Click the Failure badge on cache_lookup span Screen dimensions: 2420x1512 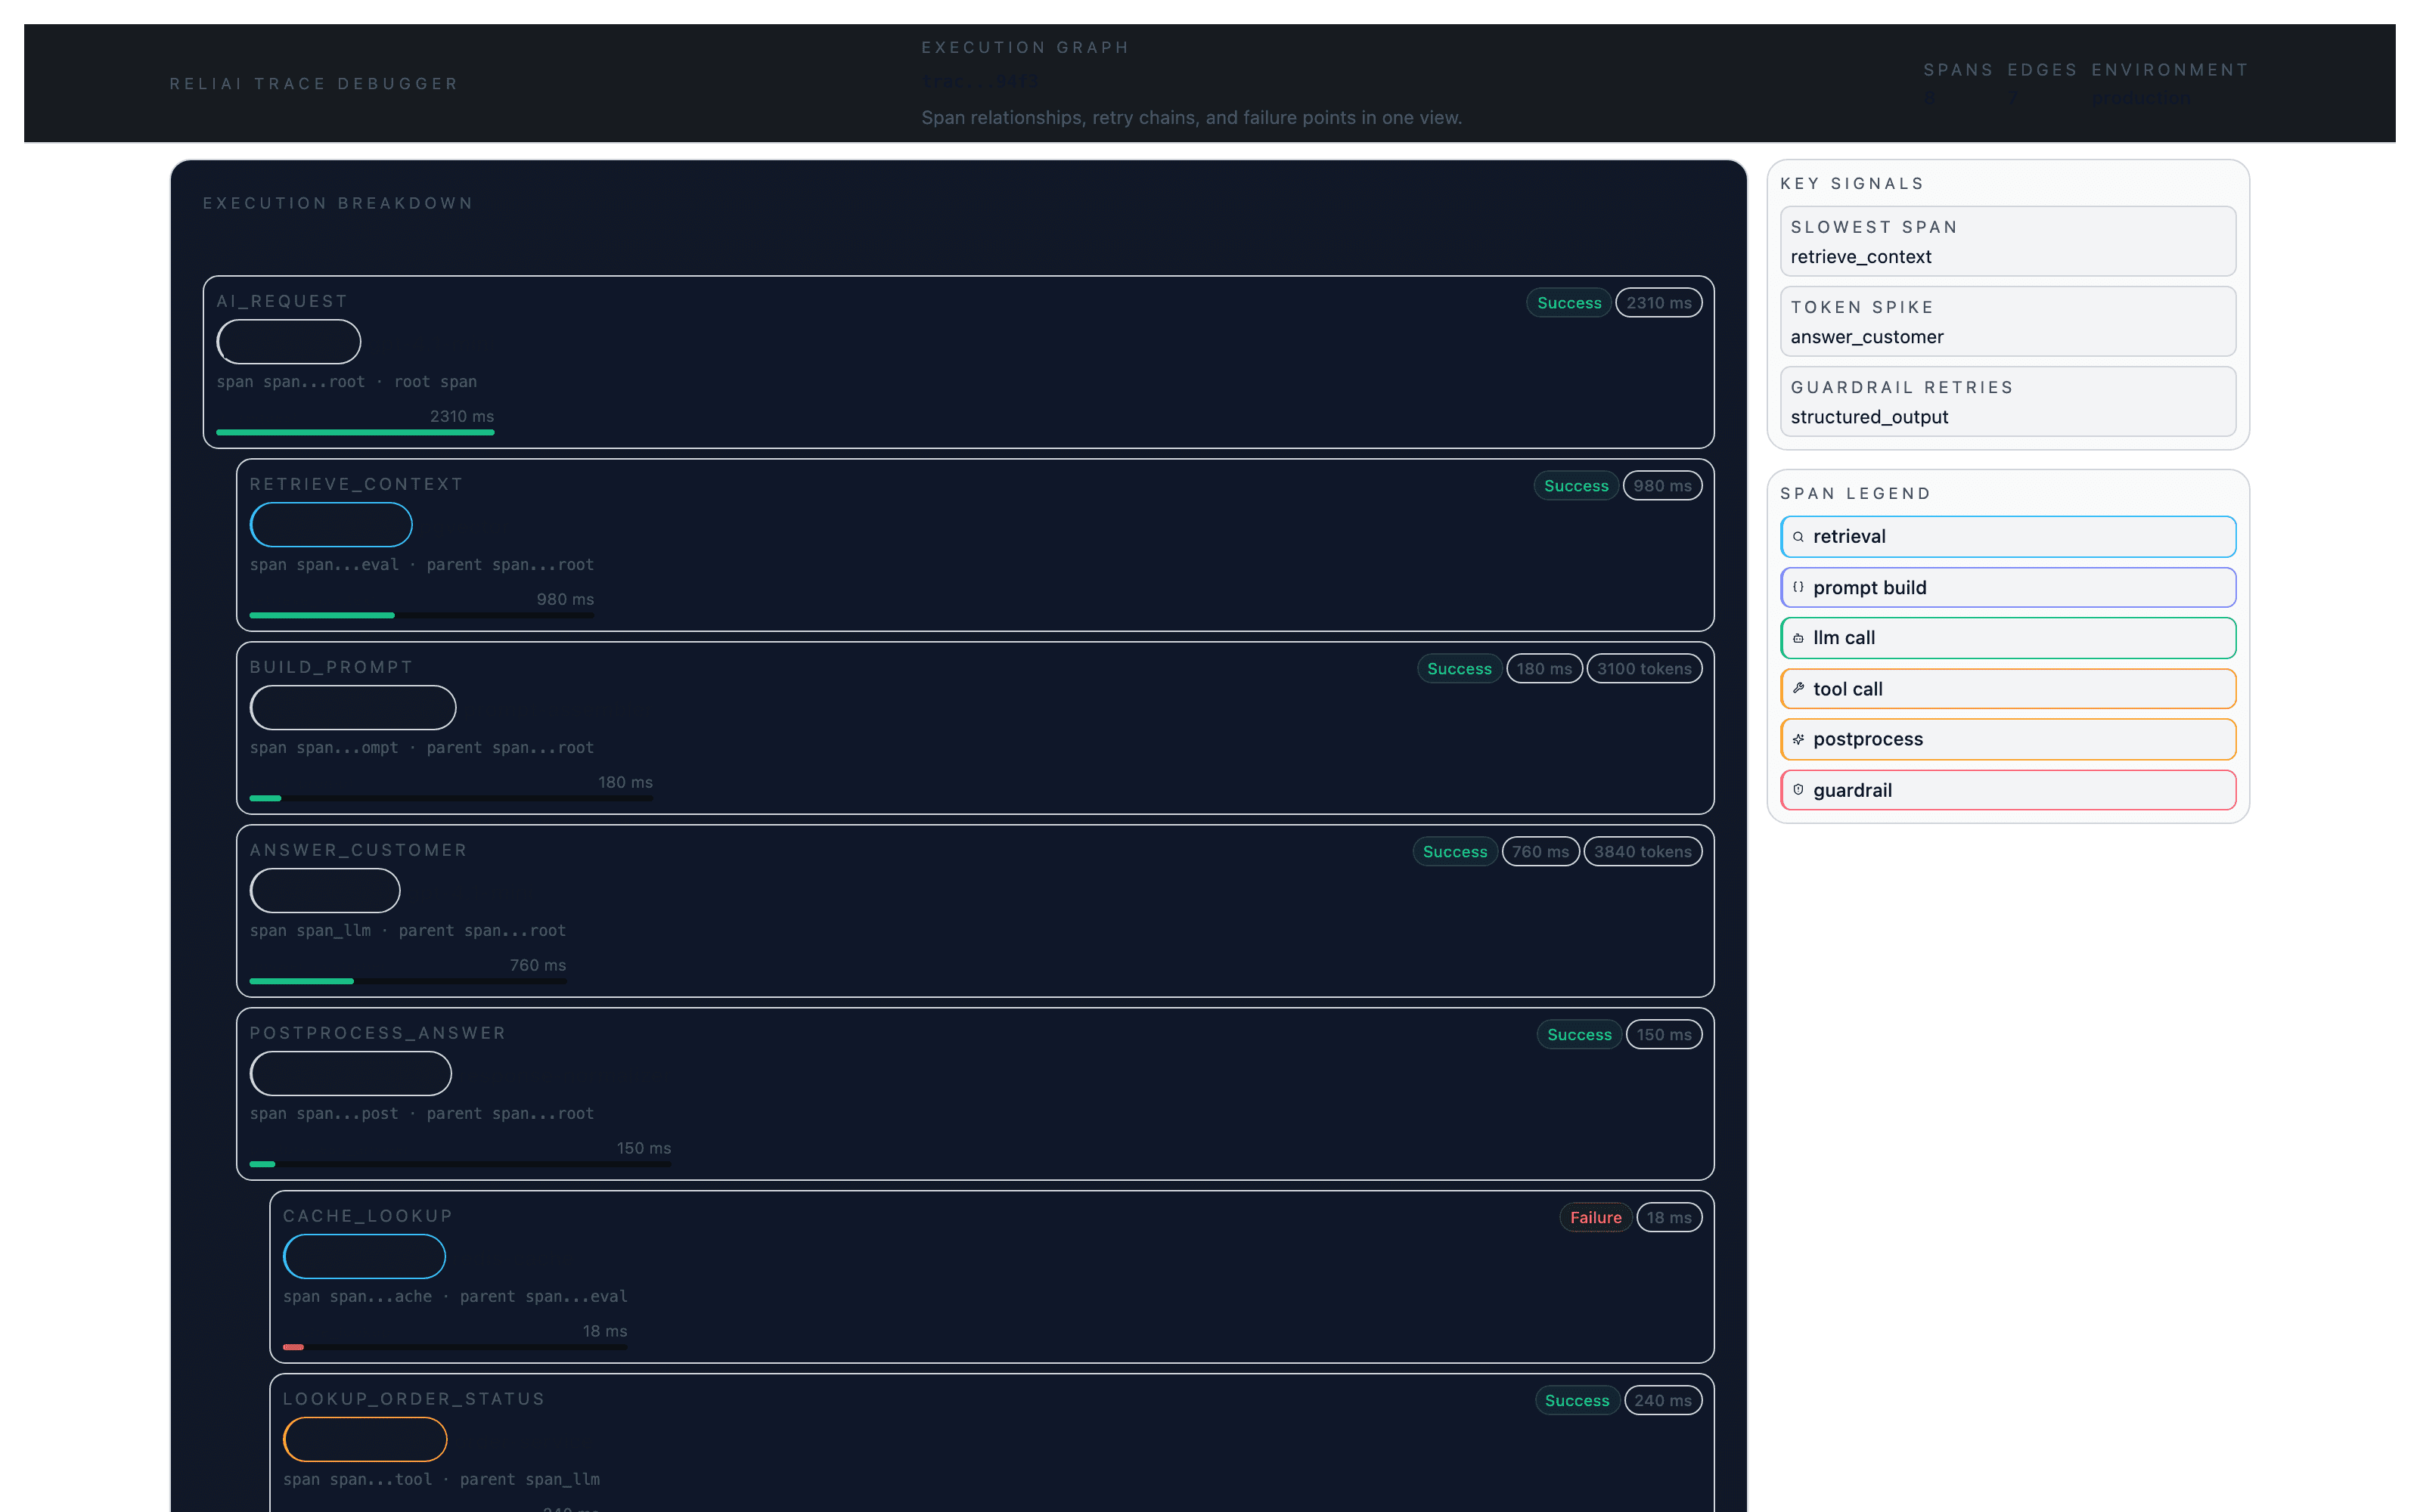click(x=1595, y=1217)
